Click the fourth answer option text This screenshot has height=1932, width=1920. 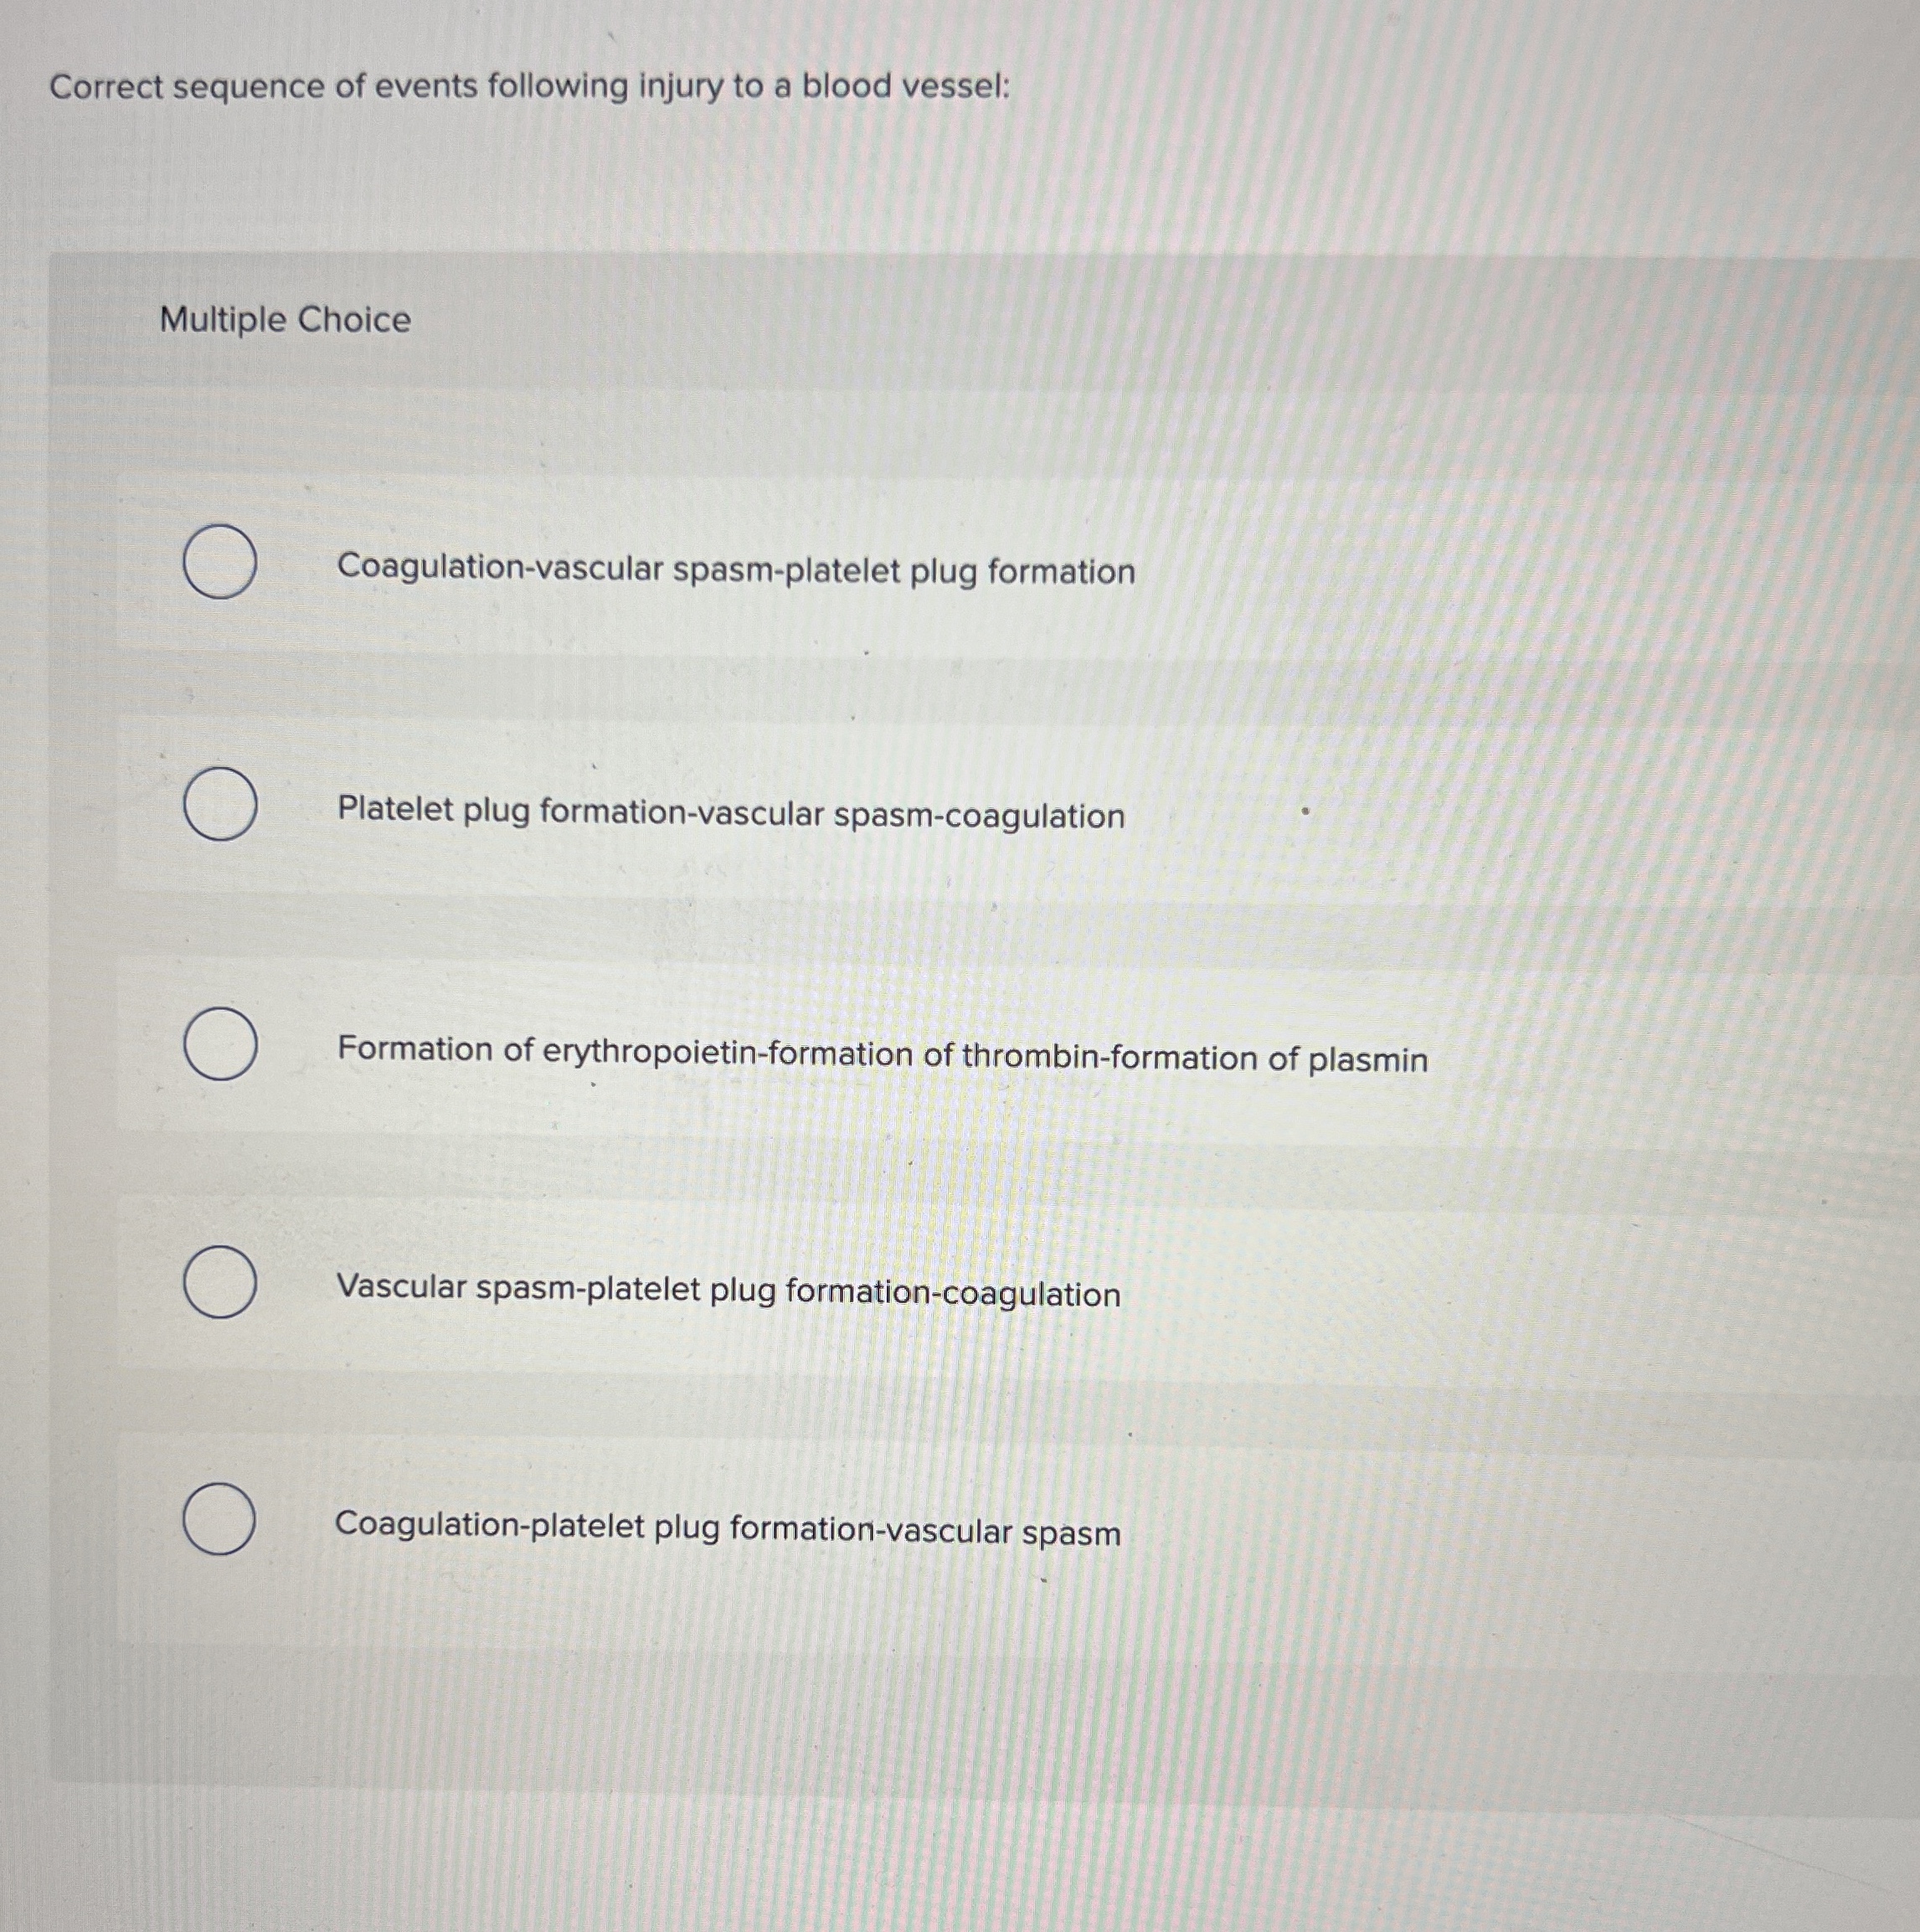point(727,1294)
